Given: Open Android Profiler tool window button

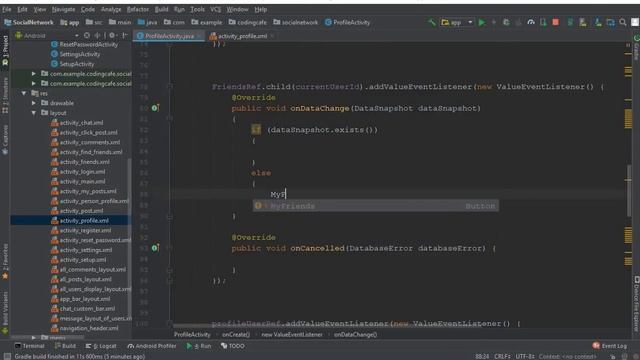Looking at the screenshot, I should 151,346.
